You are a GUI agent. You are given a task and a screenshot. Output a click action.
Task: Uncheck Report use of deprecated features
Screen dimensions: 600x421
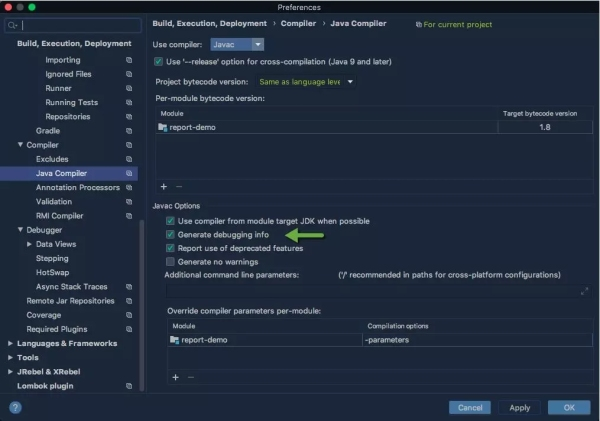[170, 248]
